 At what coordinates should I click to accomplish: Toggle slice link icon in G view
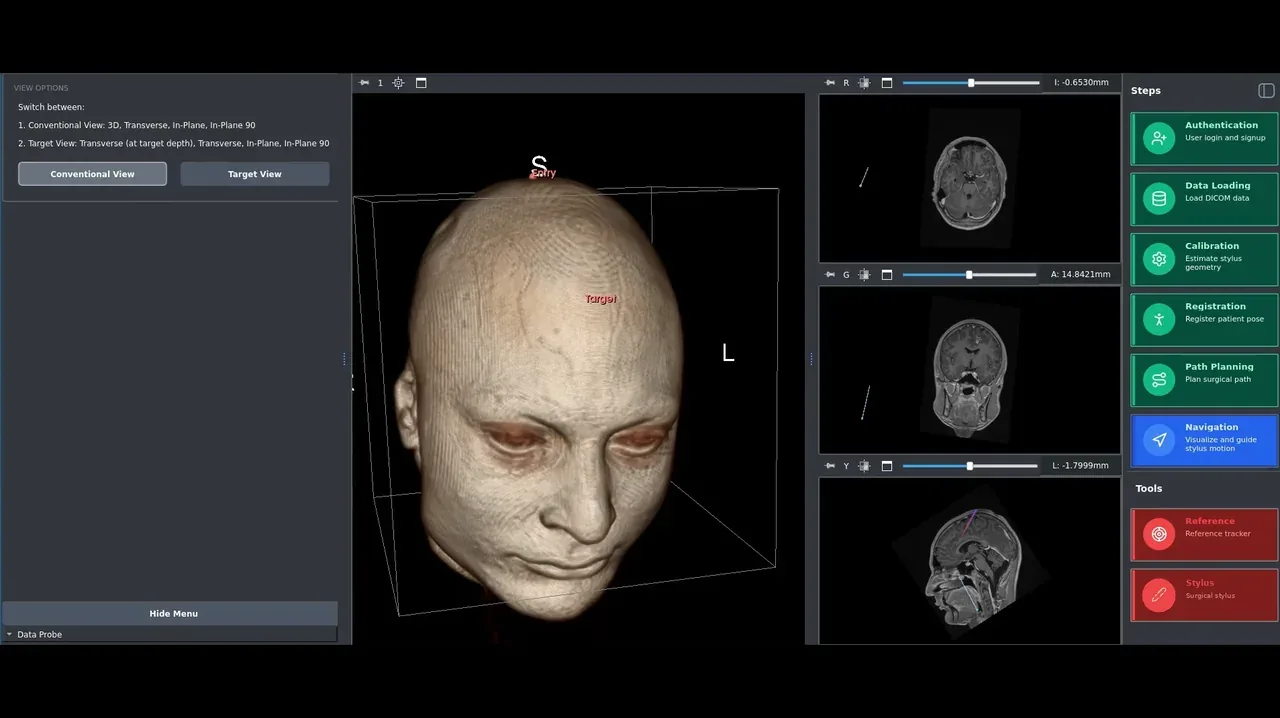pos(864,274)
